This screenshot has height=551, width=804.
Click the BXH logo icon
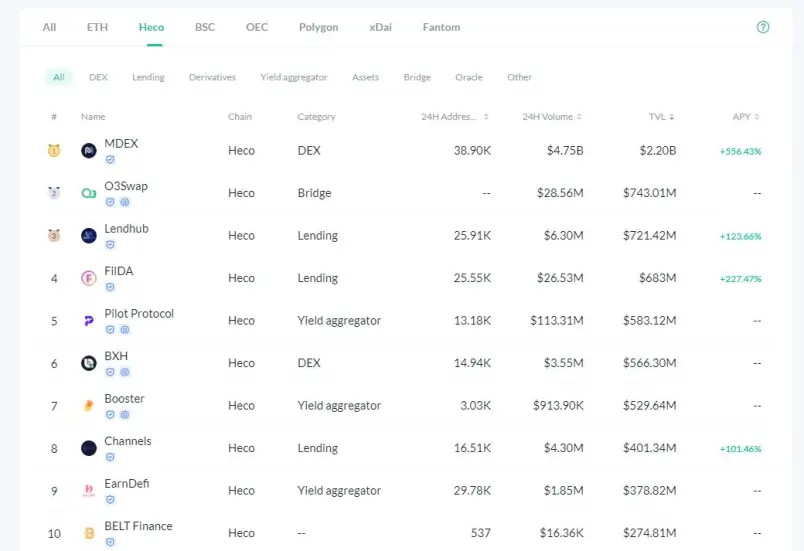coord(89,363)
